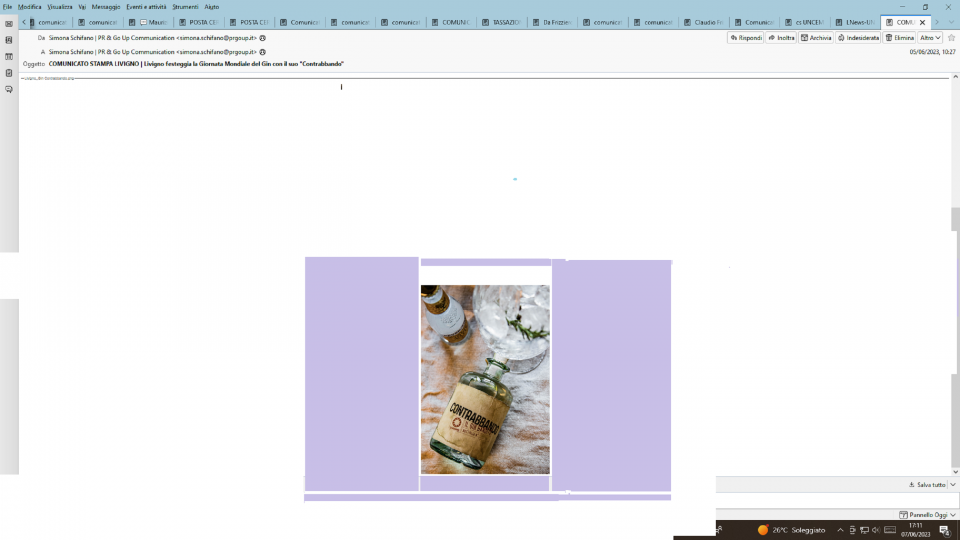Open the Messaggio menu
960x540 pixels.
pyautogui.click(x=106, y=7)
